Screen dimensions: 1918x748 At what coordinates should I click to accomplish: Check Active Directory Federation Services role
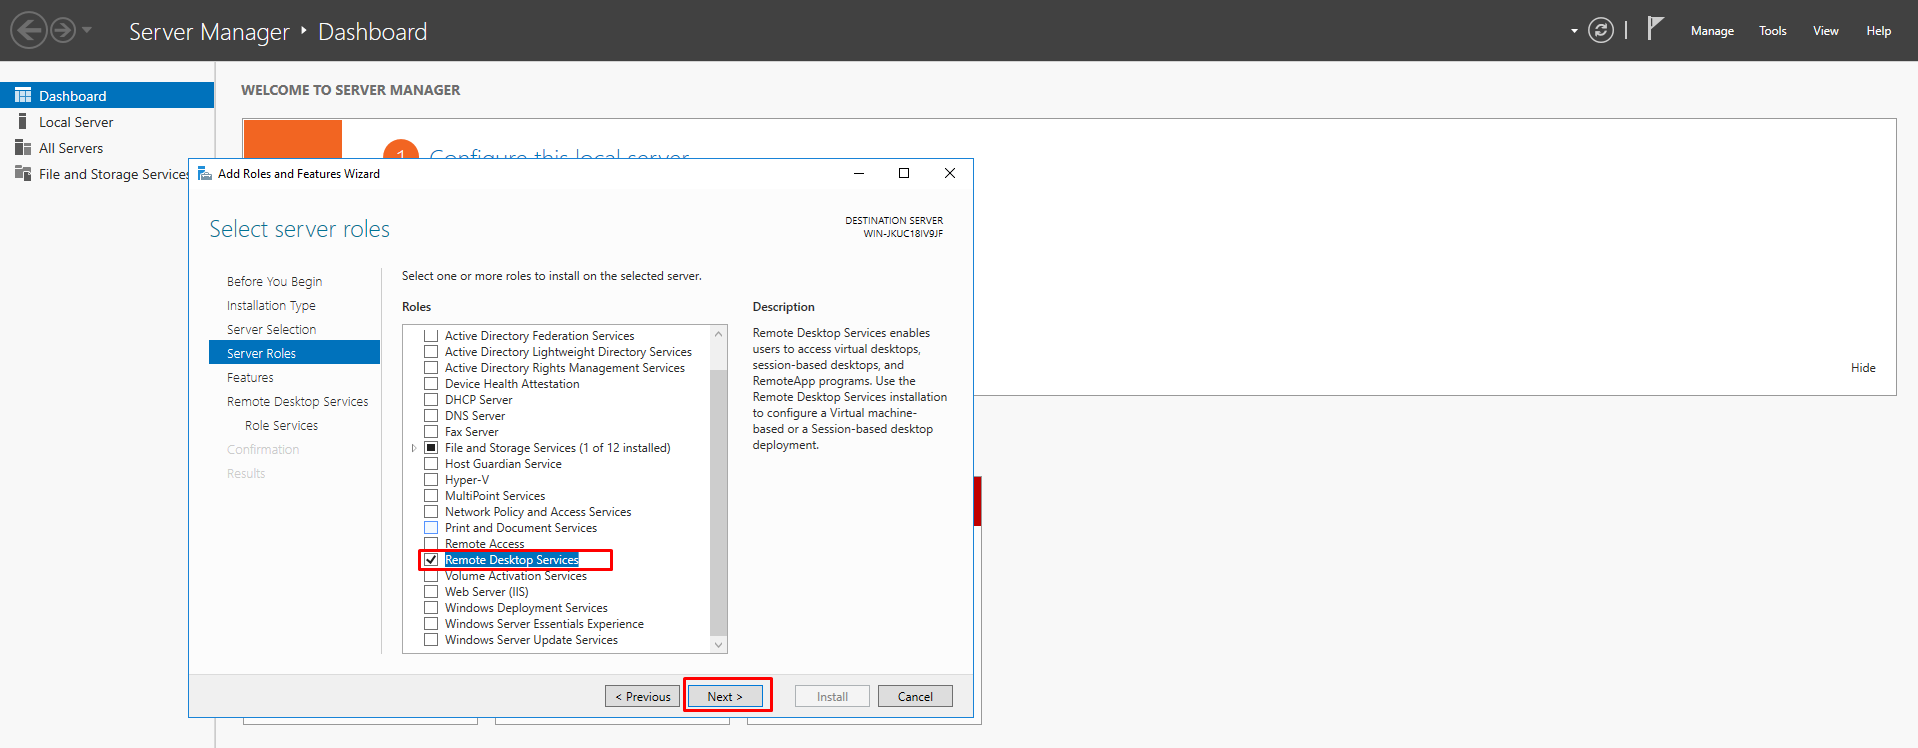pos(431,336)
